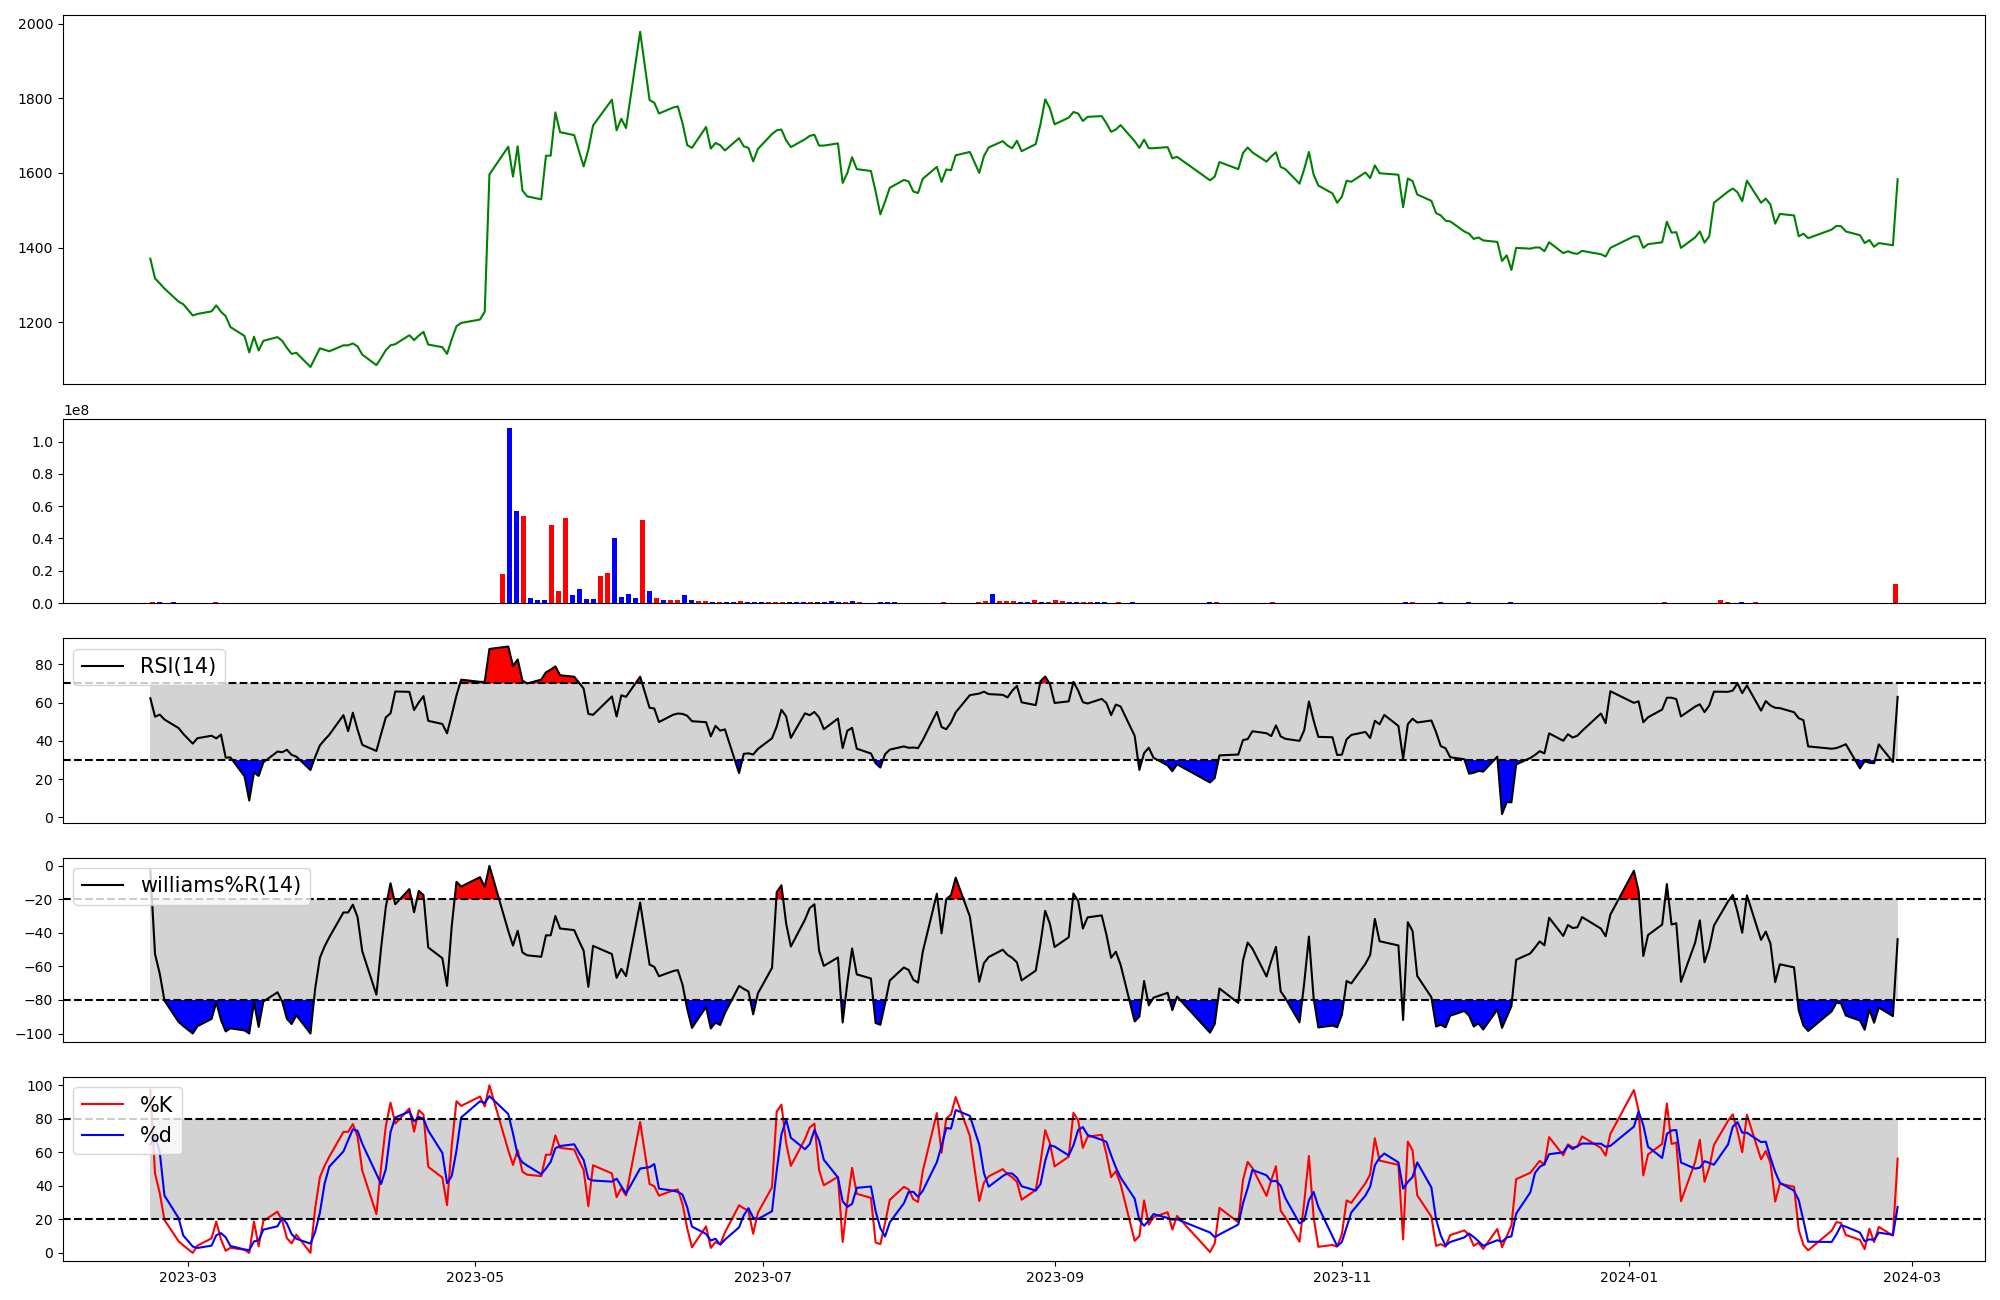The width and height of the screenshot is (2000, 1300).
Task: Click the black RSI(14) legend line sample
Action: pyautogui.click(x=102, y=666)
